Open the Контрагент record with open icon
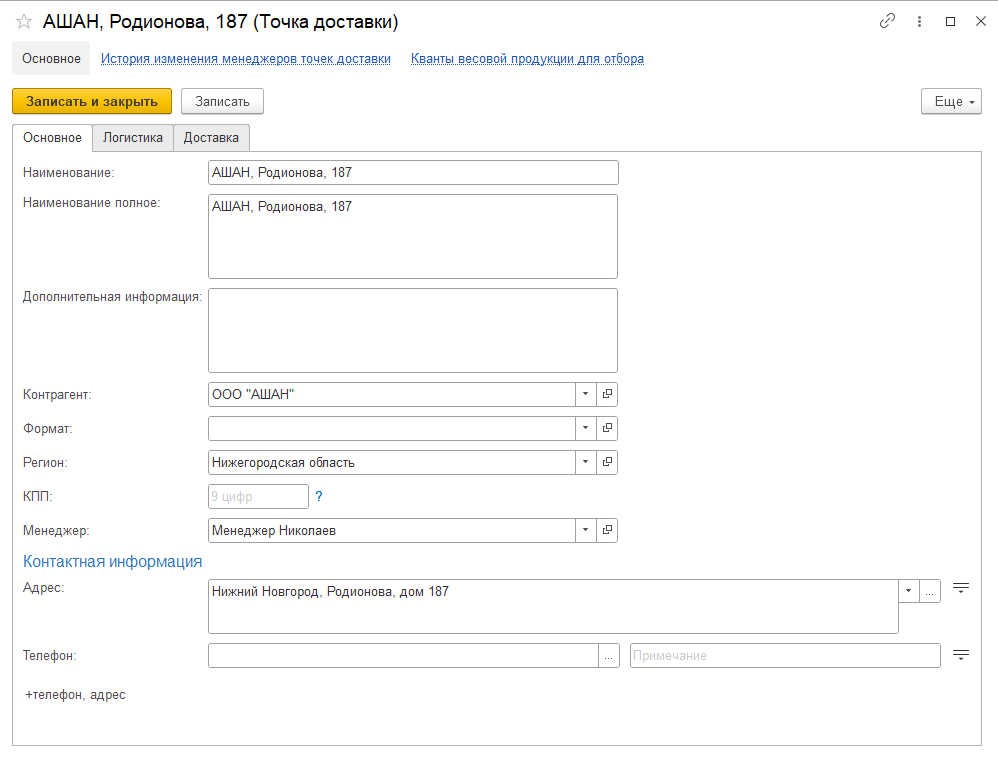This screenshot has height=757, width=998. 607,395
